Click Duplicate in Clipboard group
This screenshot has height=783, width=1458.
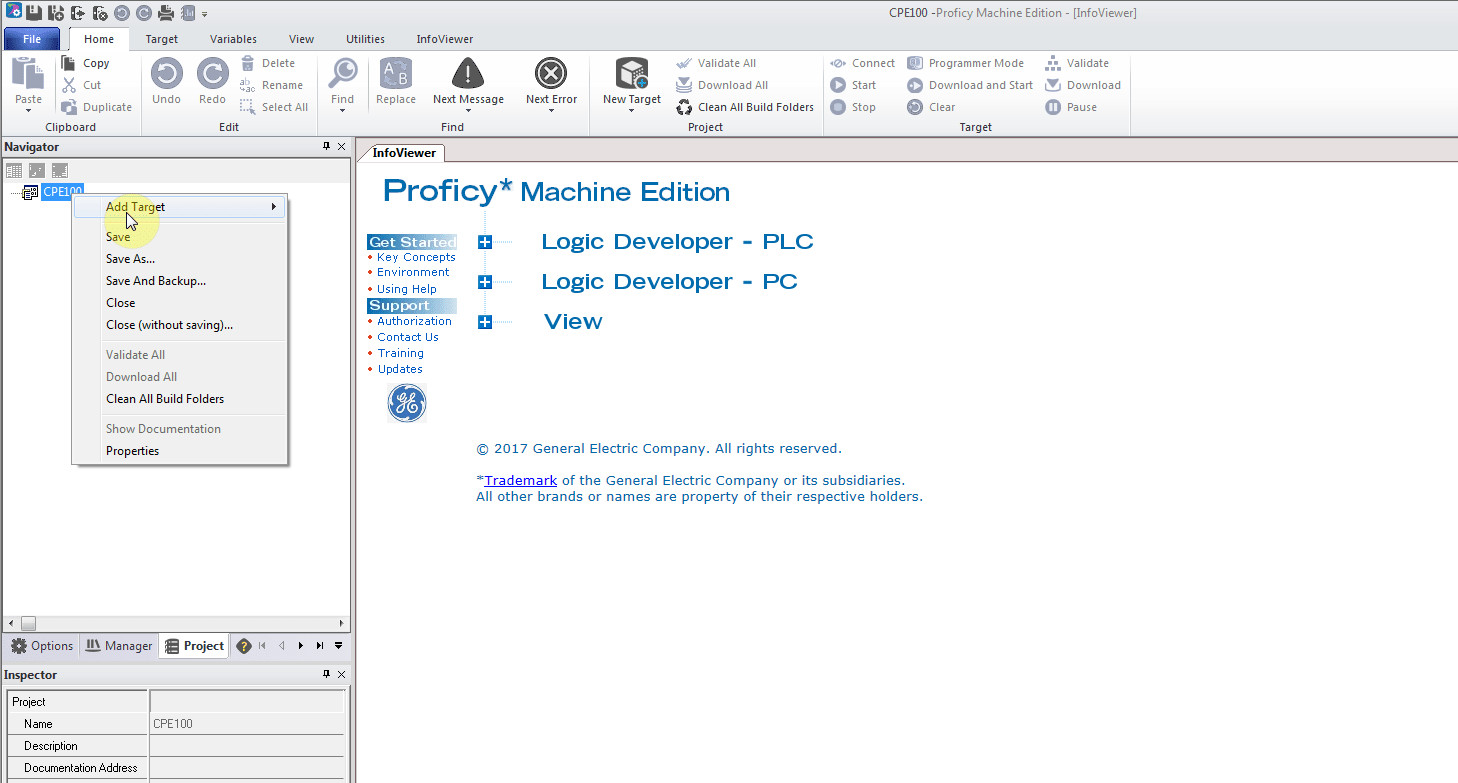point(96,107)
